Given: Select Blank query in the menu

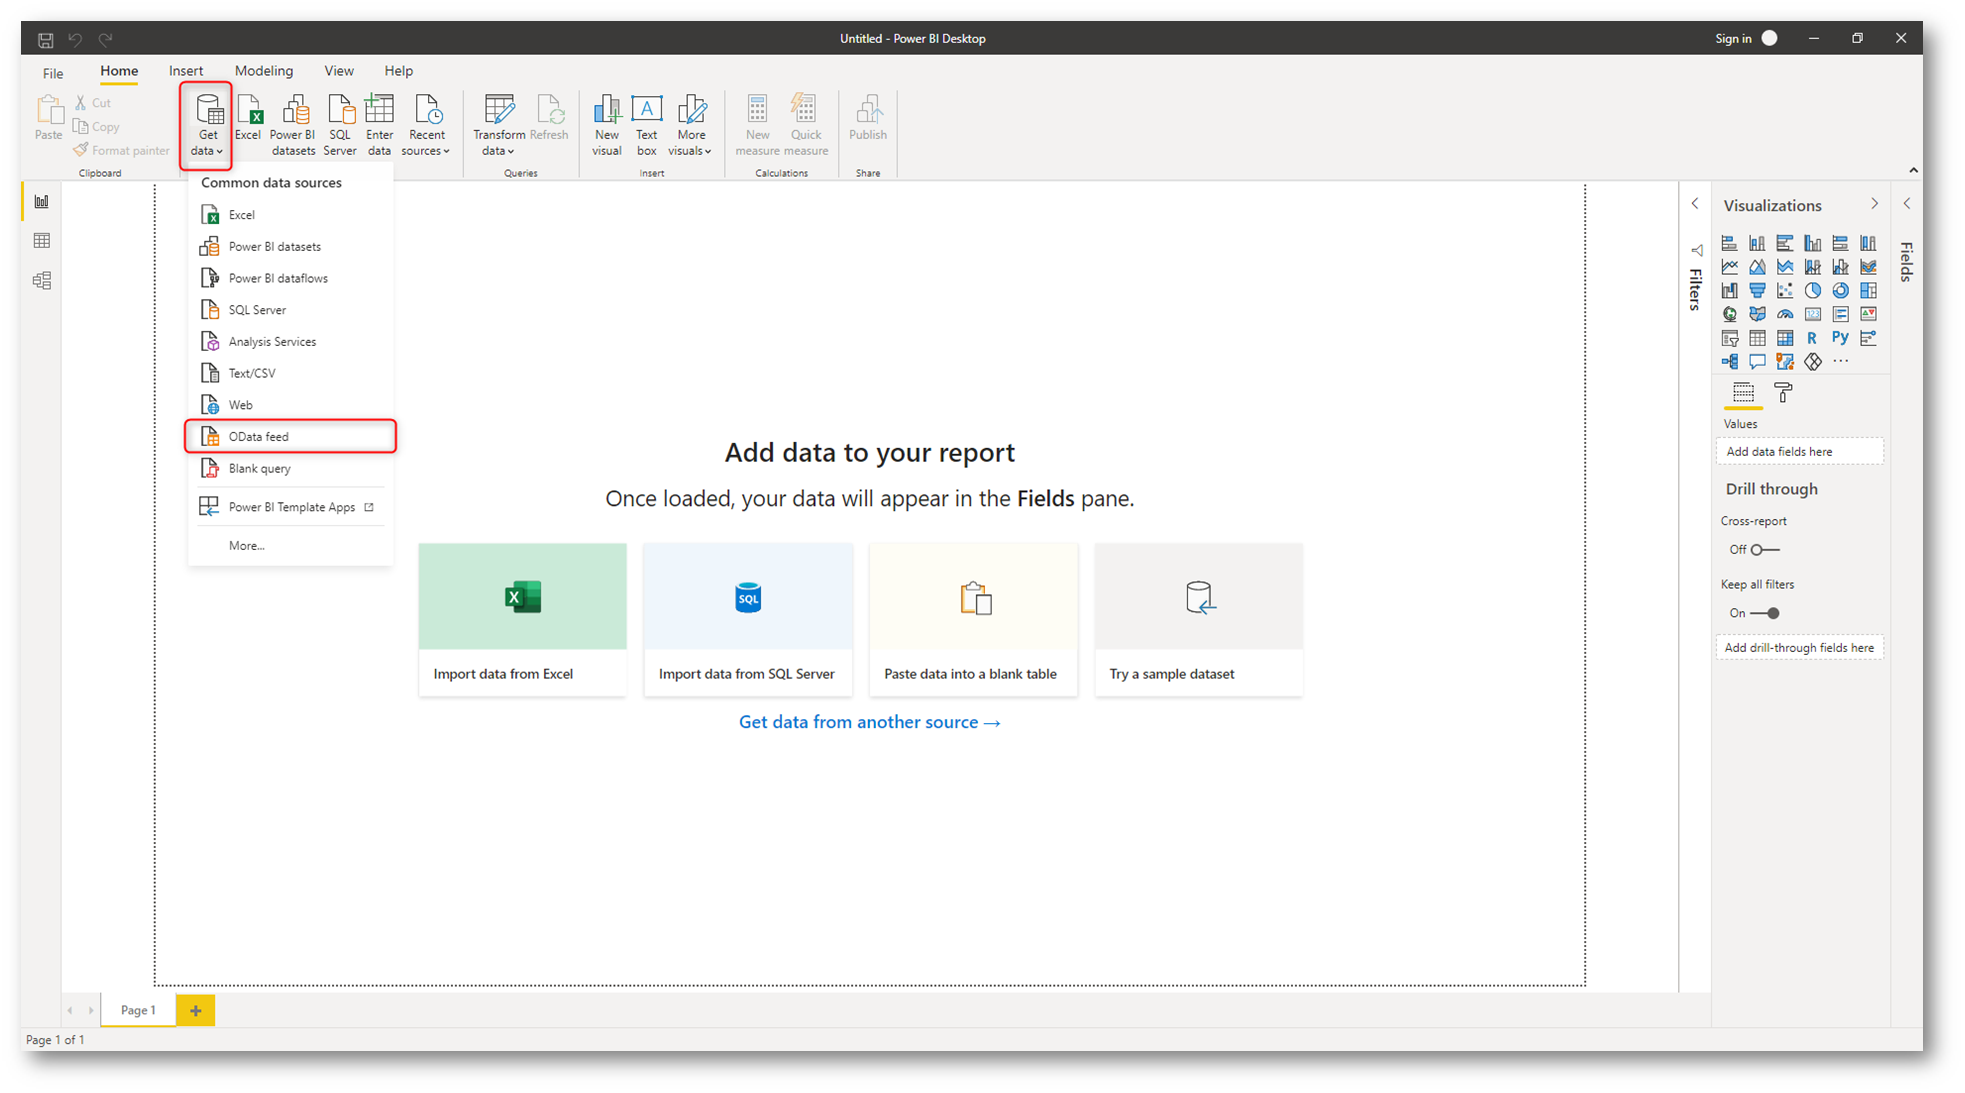Looking at the screenshot, I should click(x=291, y=468).
